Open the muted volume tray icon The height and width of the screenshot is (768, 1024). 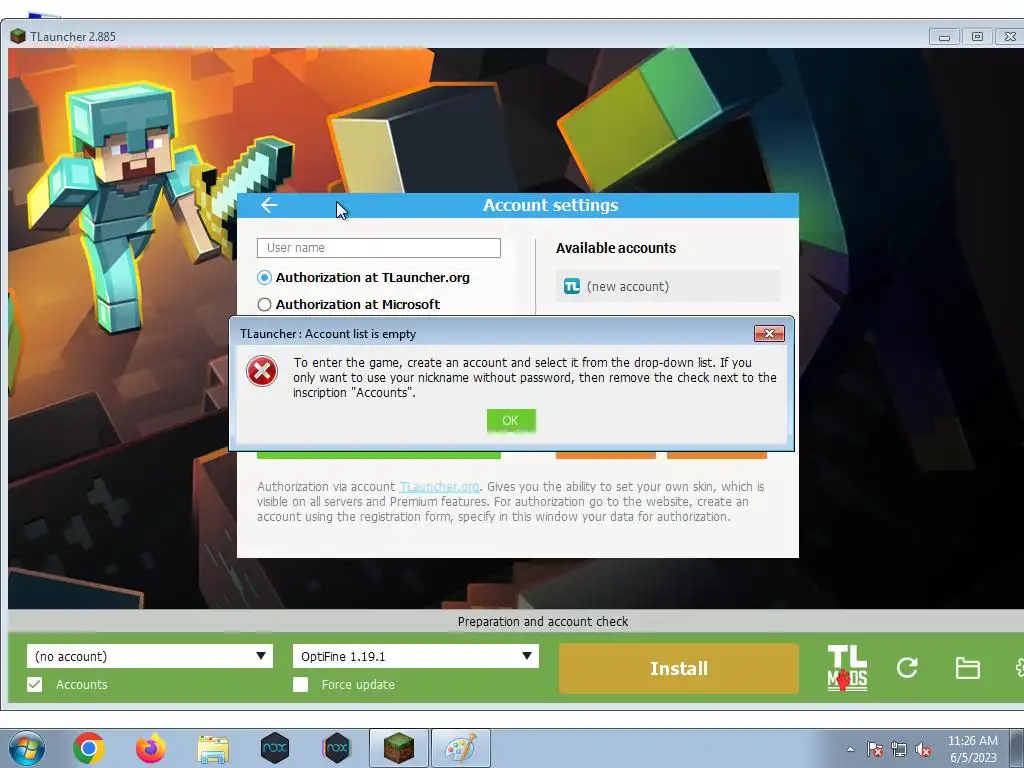click(x=923, y=749)
